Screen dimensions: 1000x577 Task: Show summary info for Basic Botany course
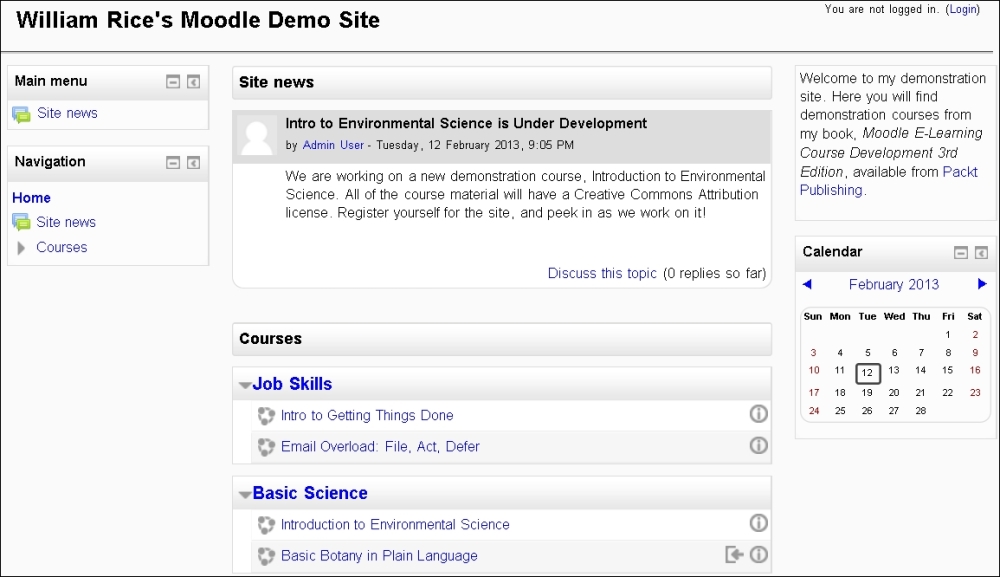(758, 555)
